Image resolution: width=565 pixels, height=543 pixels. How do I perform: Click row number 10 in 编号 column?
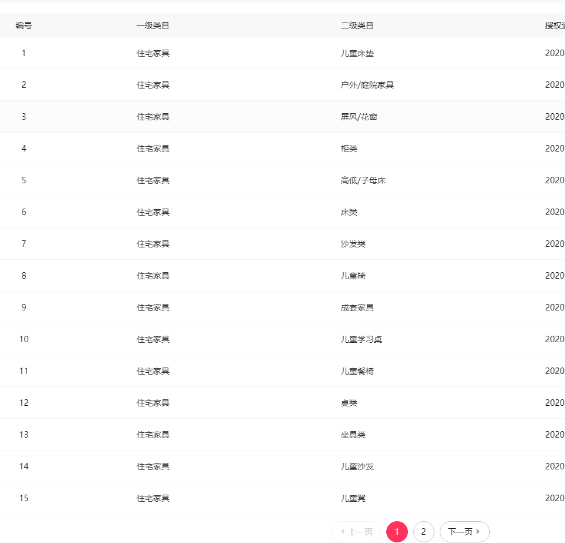[x=24, y=339]
